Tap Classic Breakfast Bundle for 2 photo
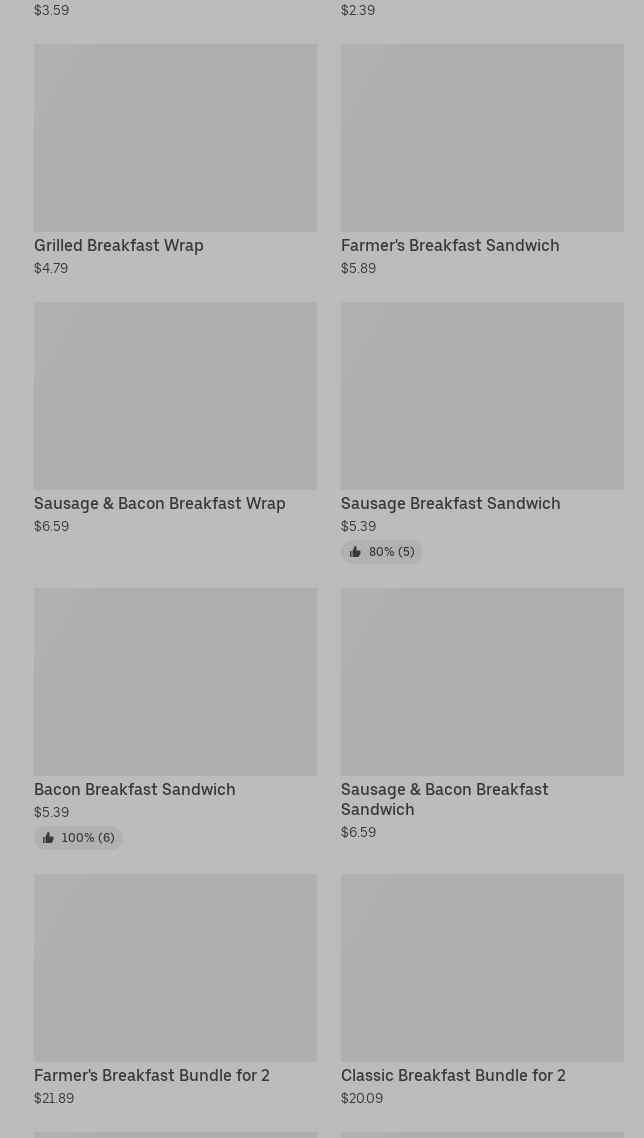644x1138 pixels. click(482, 968)
